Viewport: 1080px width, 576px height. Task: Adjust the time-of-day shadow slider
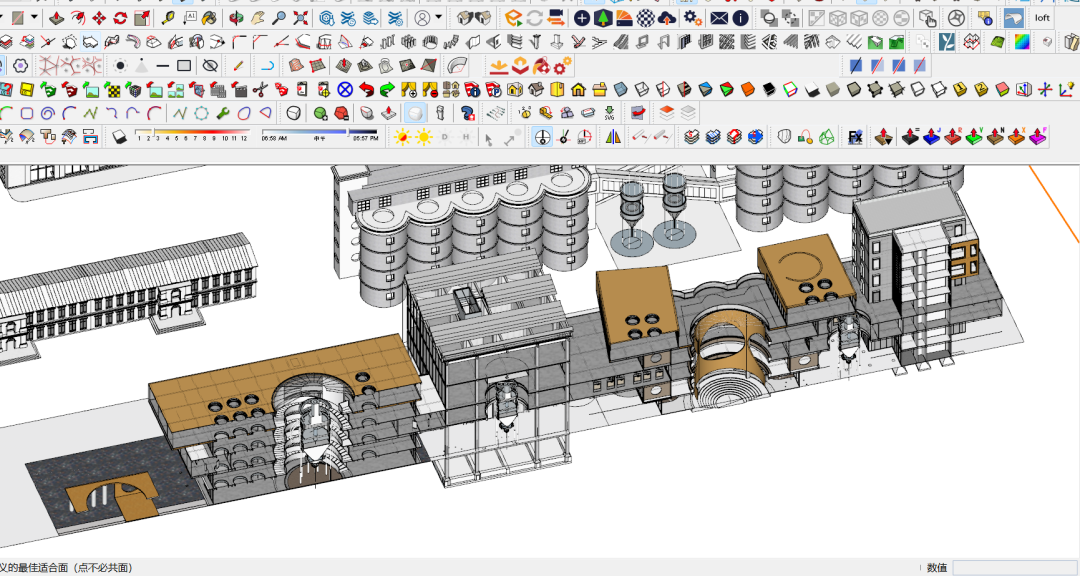[x=320, y=134]
